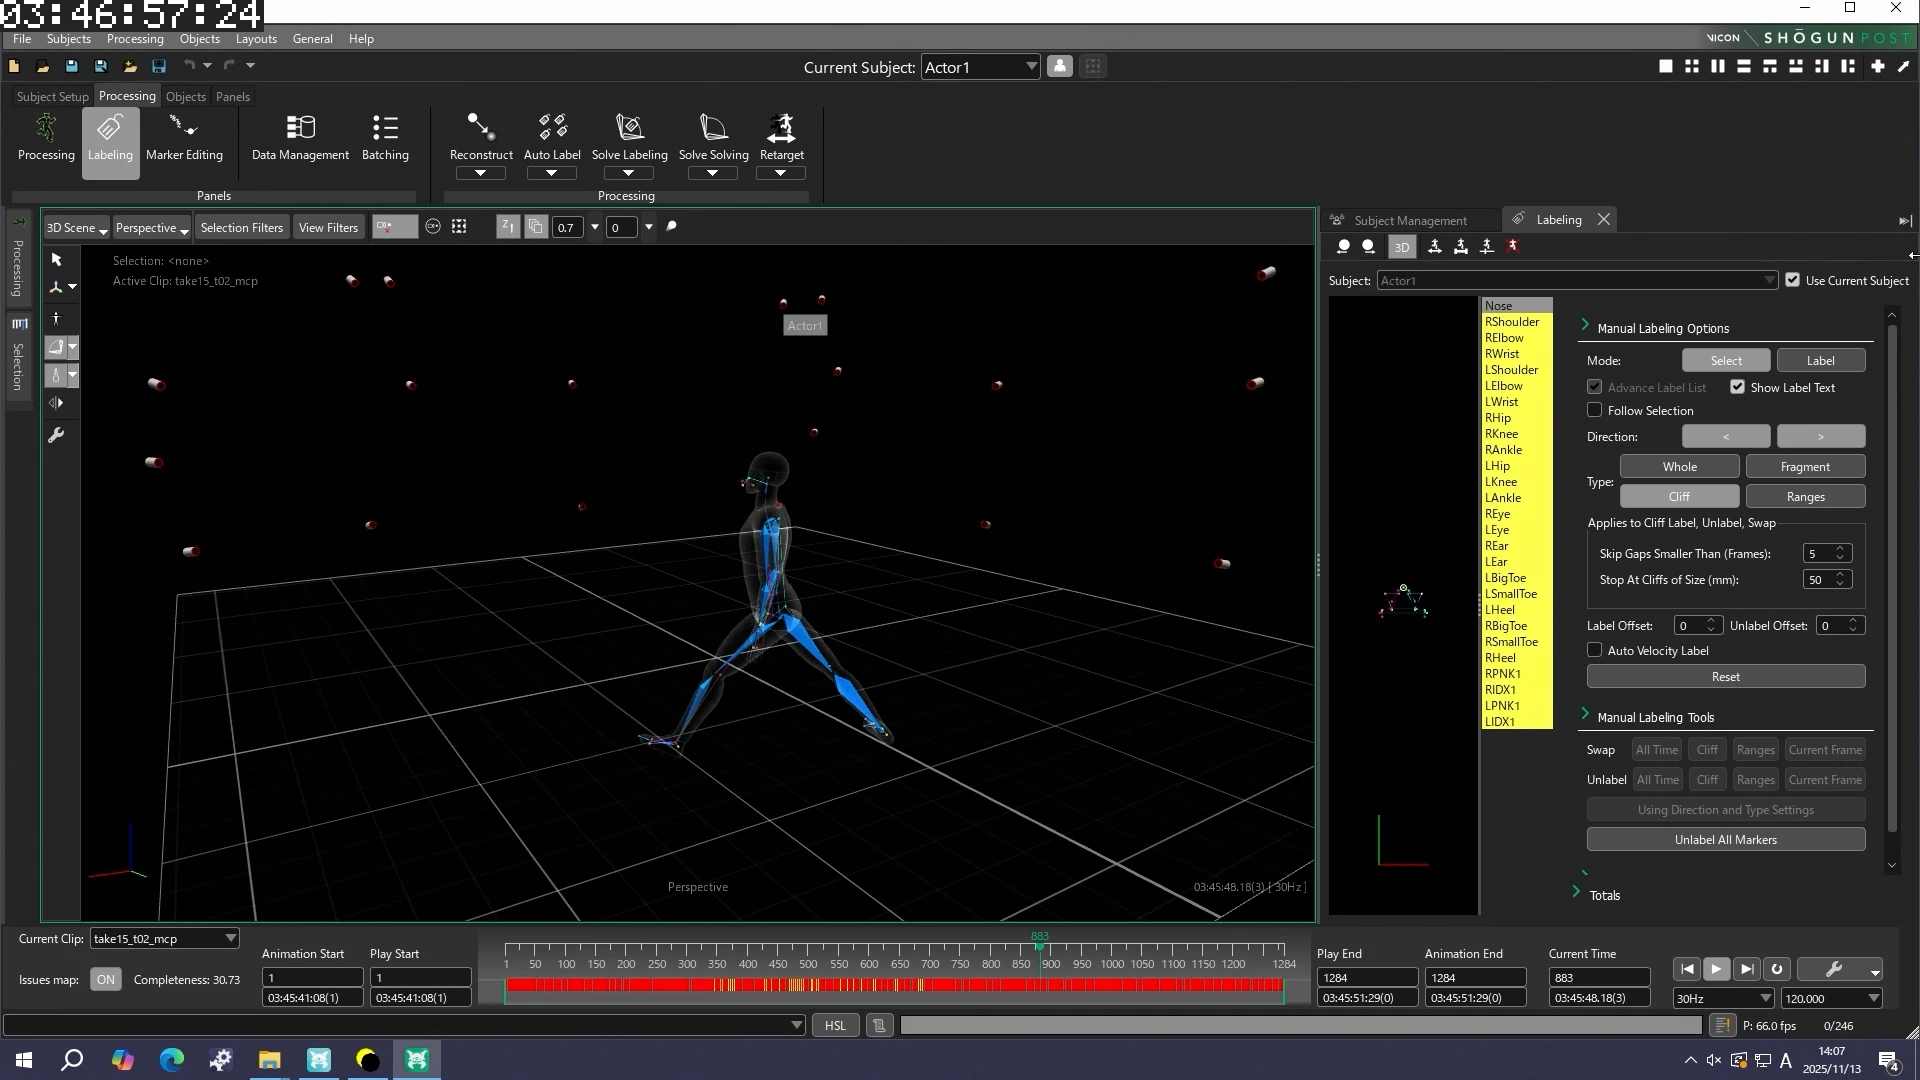1920x1080 pixels.
Task: Open the Layouts menu
Action: [x=256, y=39]
